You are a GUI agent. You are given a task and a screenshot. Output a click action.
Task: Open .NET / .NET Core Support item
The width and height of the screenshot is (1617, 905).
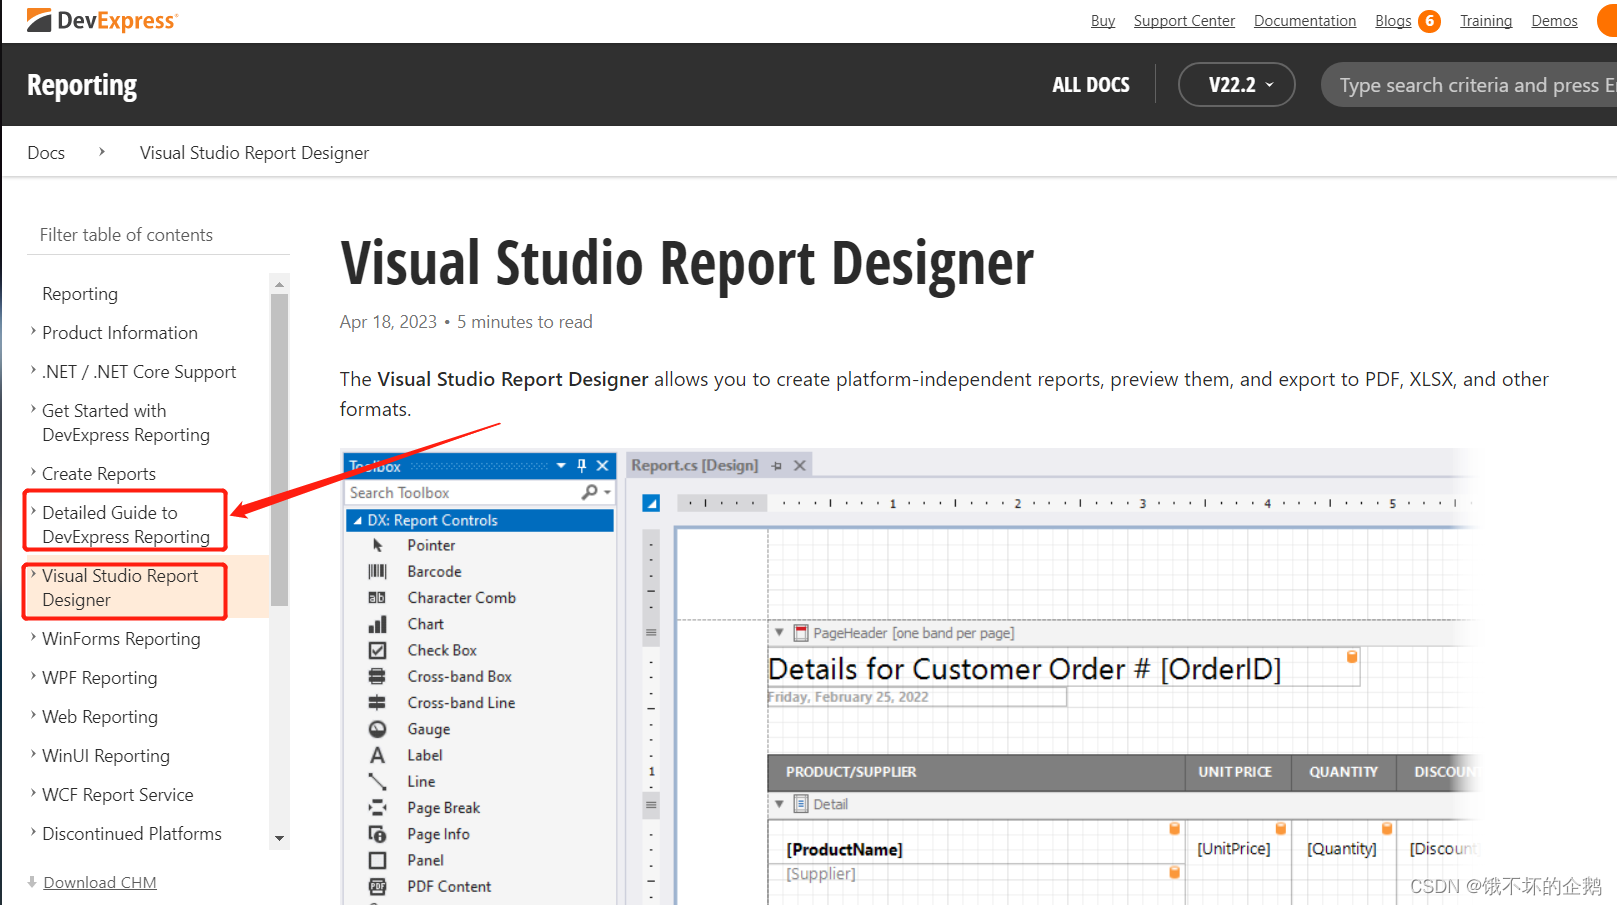(x=139, y=371)
